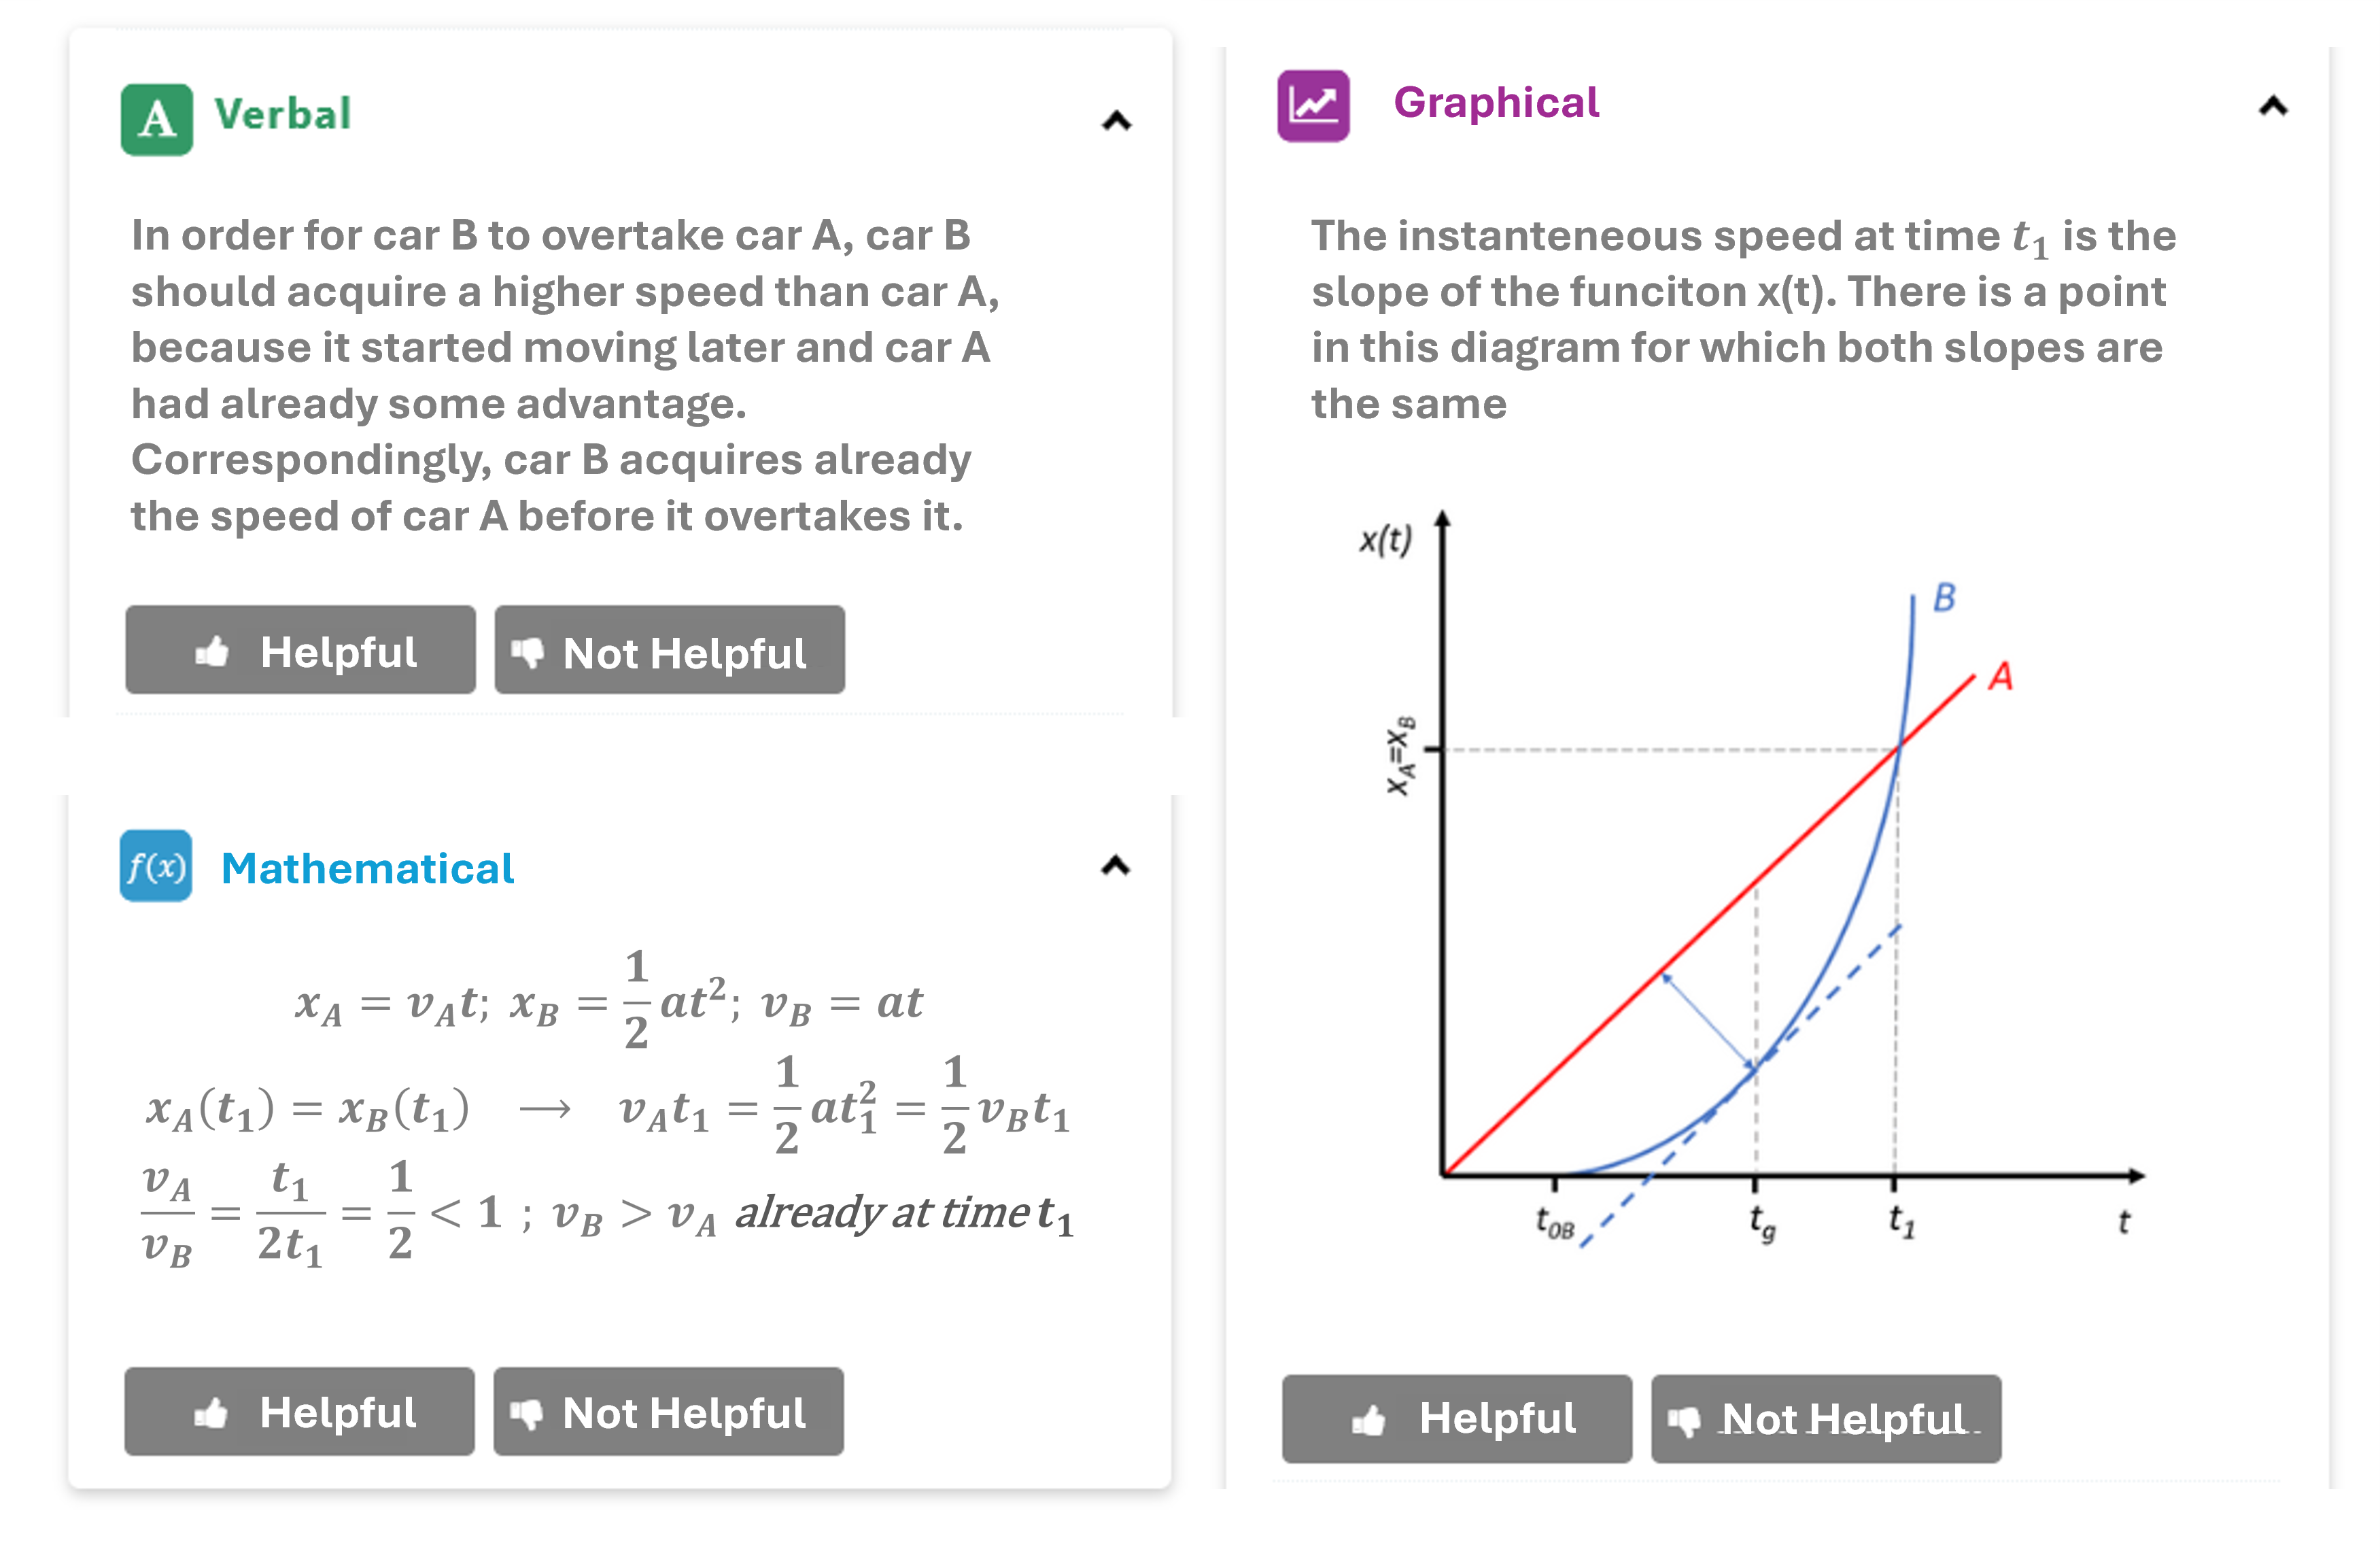Rate the Mathematical explanation Not Helpful
This screenshot has width=2380, height=1564.
point(668,1411)
